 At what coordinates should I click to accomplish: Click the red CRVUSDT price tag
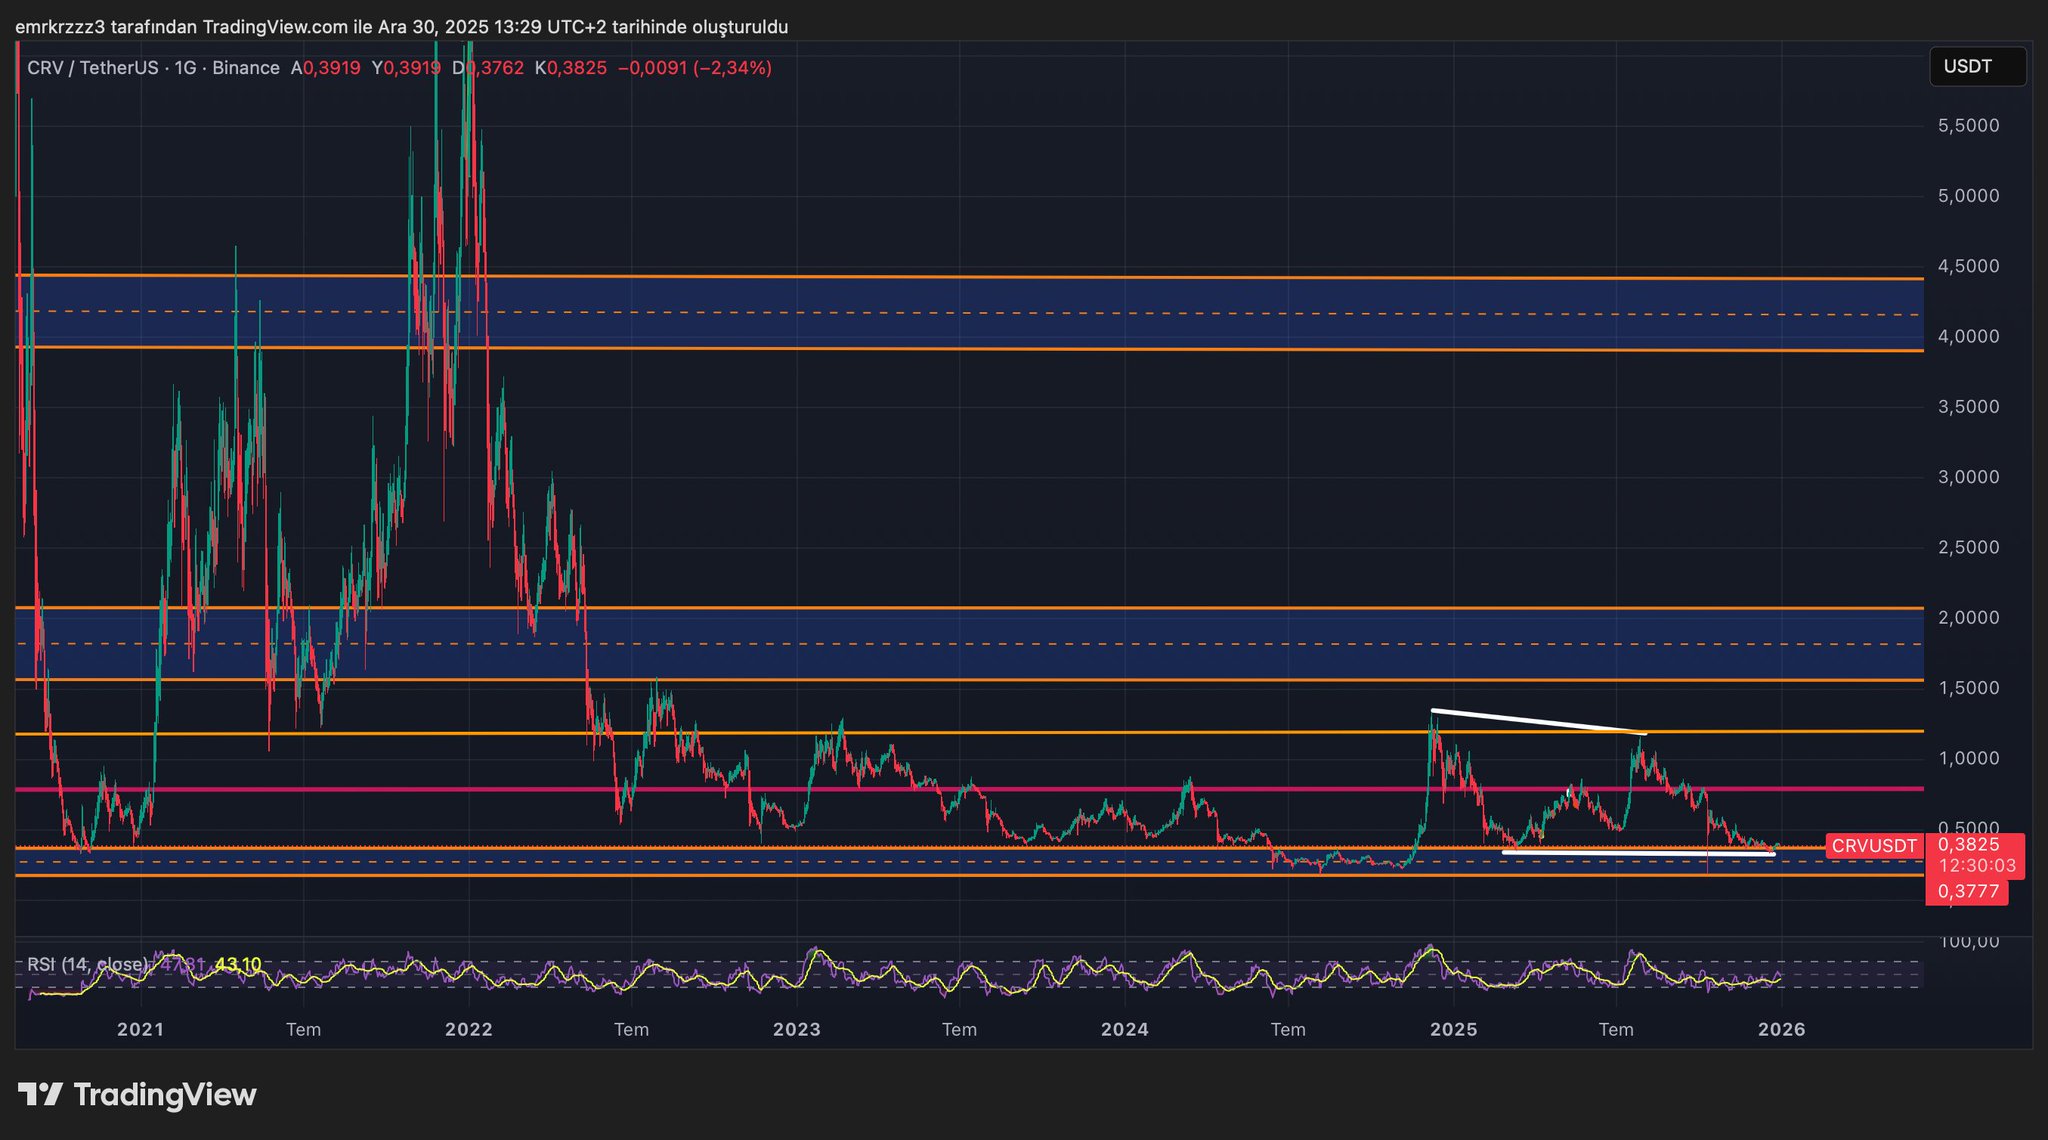pyautogui.click(x=1873, y=846)
